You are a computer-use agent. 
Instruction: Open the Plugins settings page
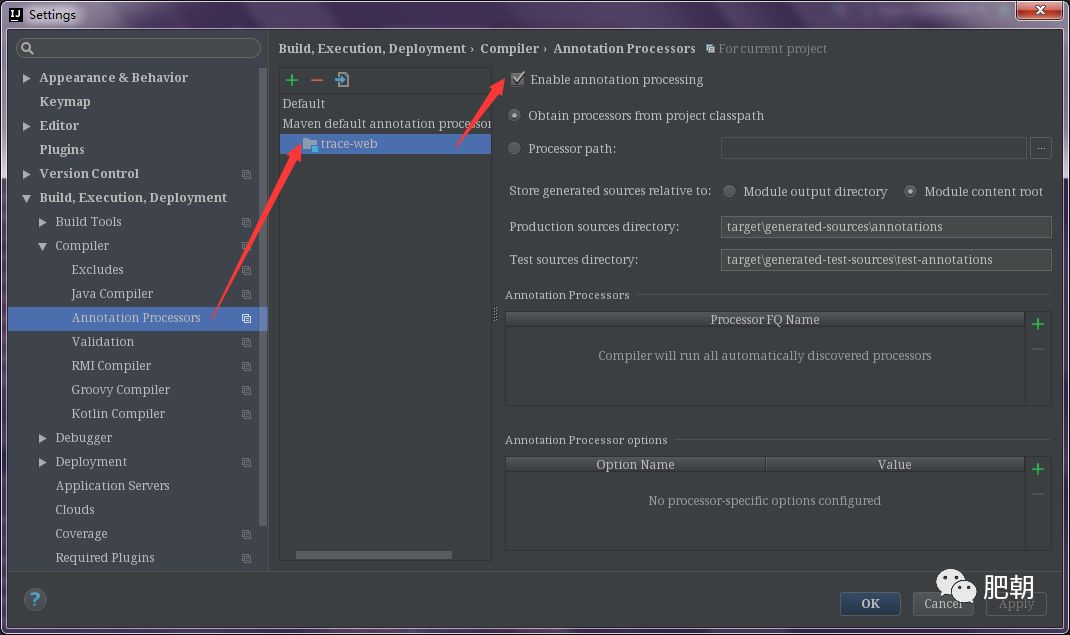point(62,149)
